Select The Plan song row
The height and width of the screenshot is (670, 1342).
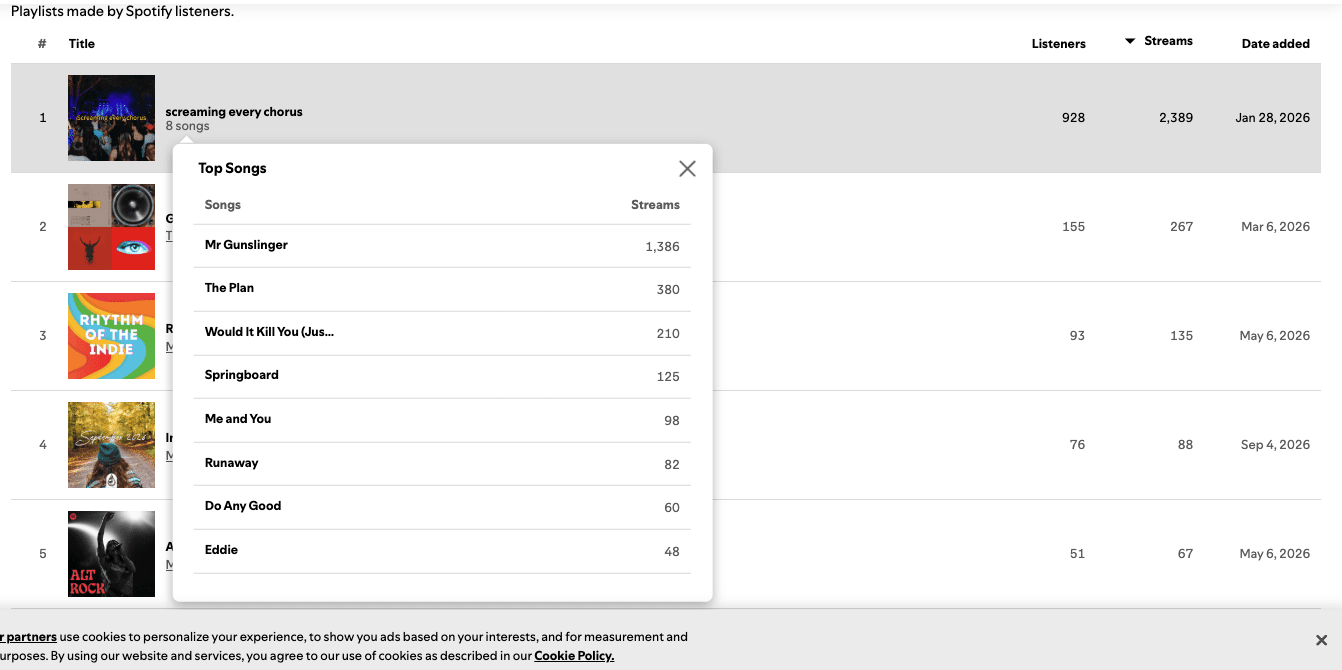pos(442,289)
